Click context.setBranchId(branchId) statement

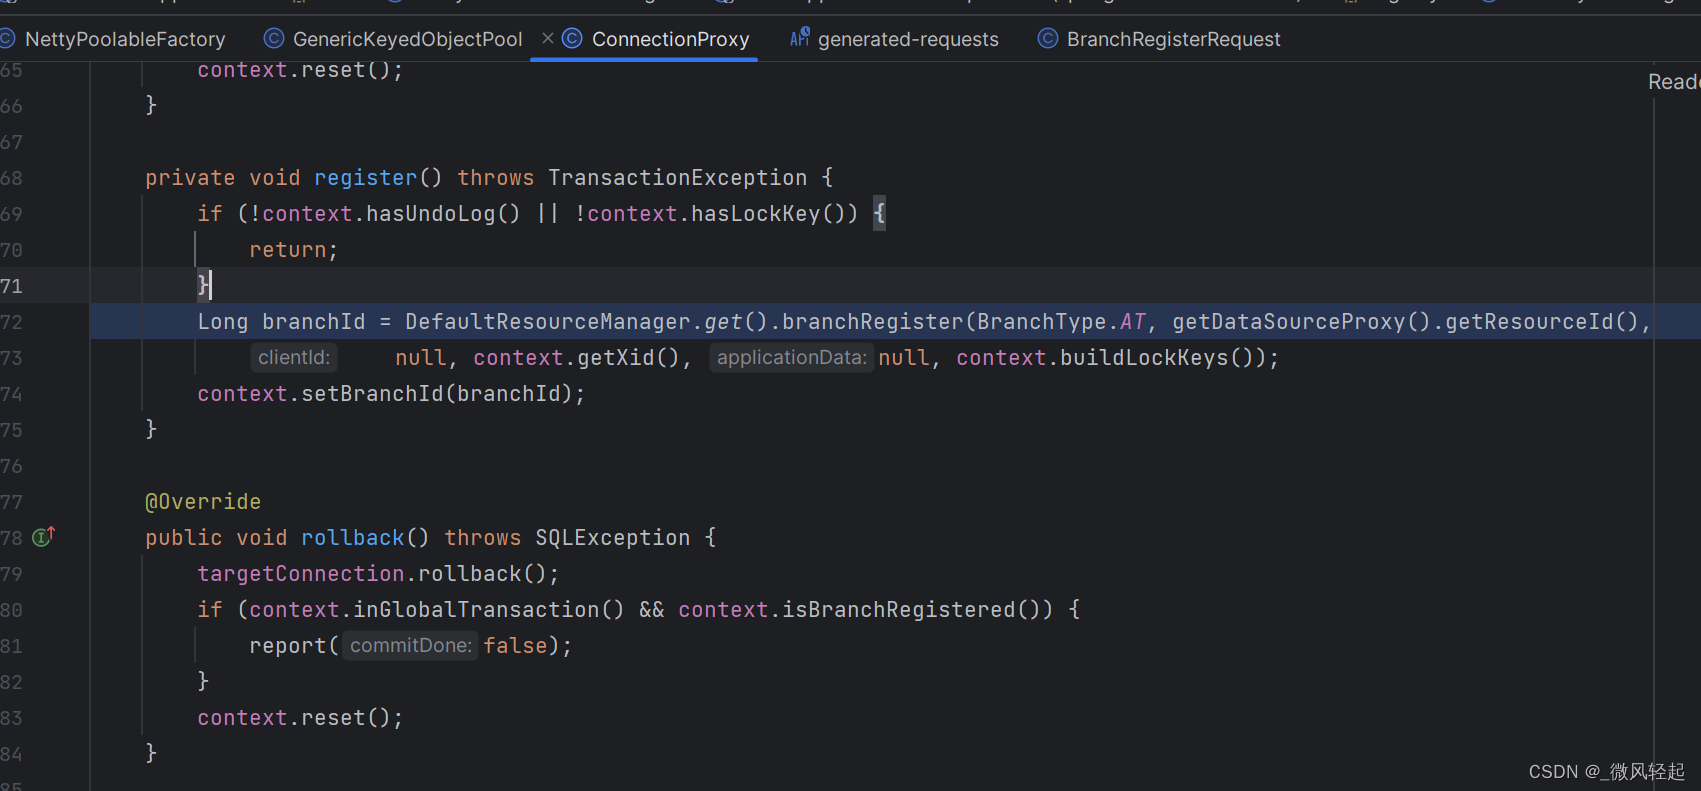point(391,394)
